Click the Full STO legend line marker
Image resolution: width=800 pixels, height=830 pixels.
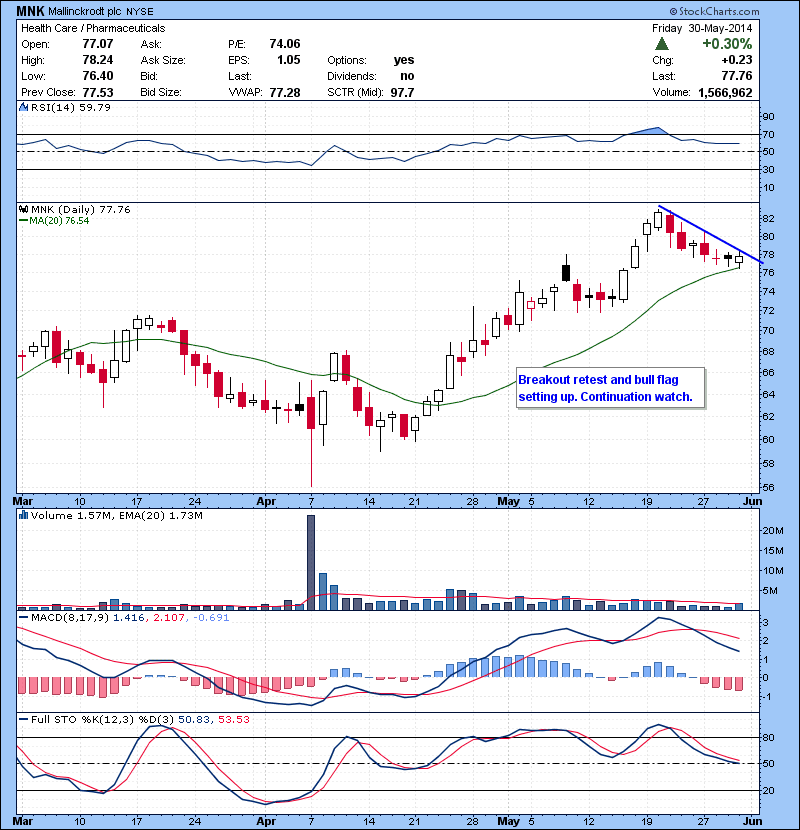click(x=25, y=718)
